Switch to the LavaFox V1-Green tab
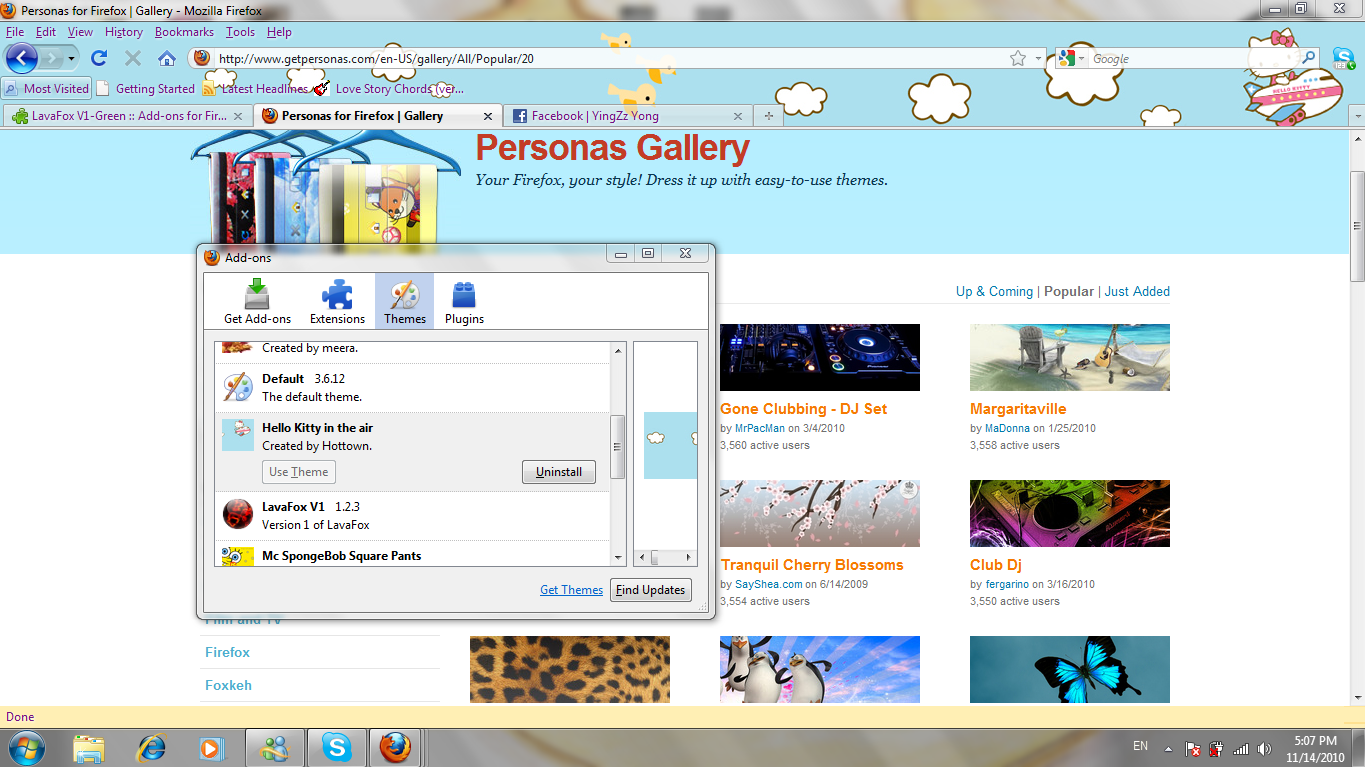 (127, 116)
